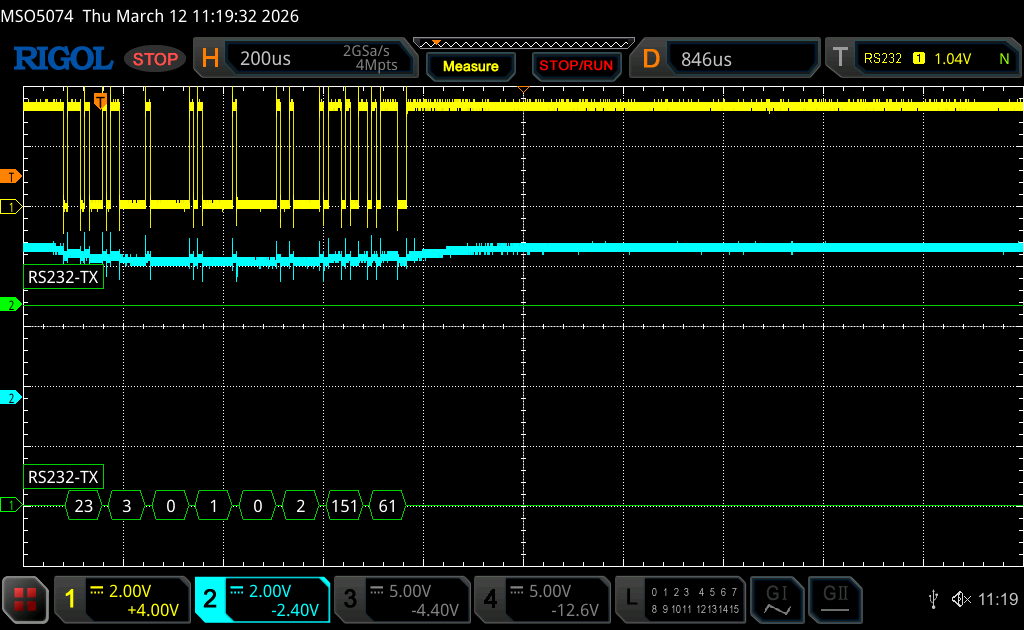Click the orange trigger position marker on waveform
Viewport: 1024px width, 630px height.
[100, 100]
